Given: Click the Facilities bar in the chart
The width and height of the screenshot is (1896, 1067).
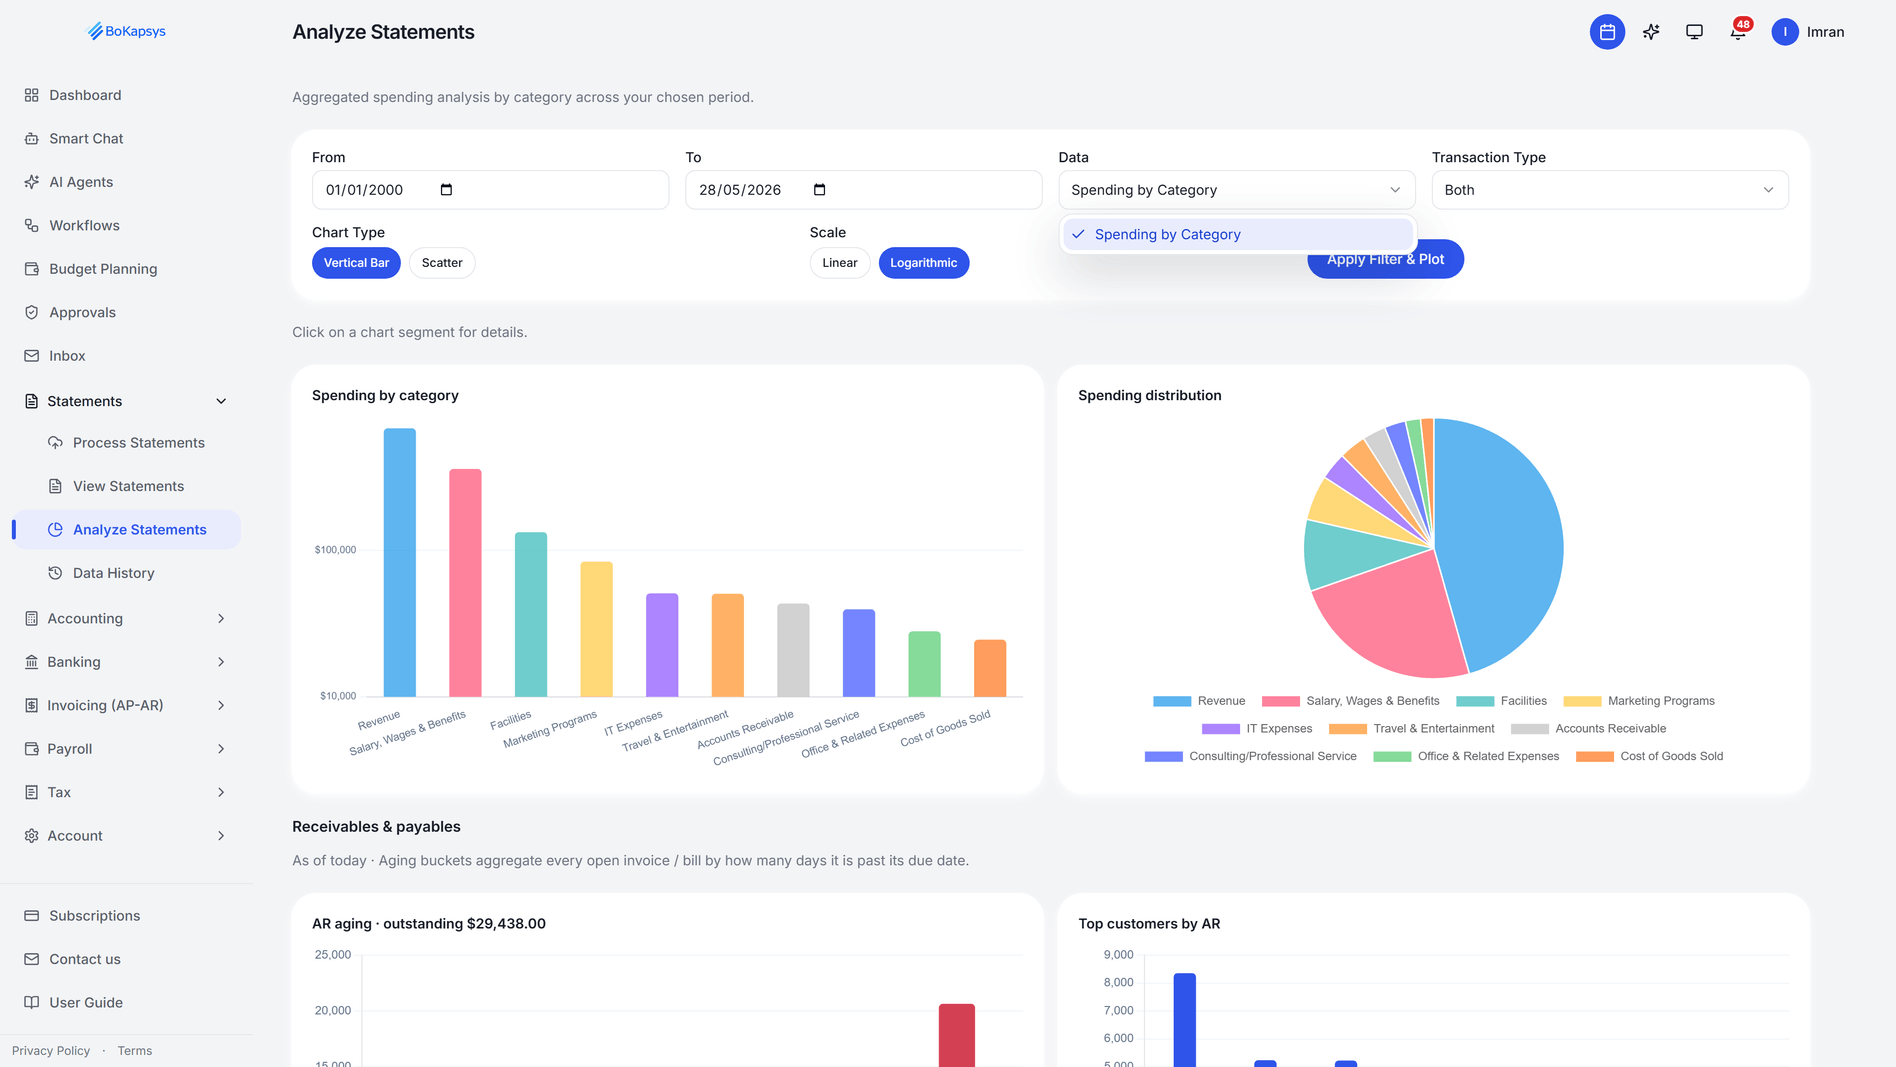Looking at the screenshot, I should pos(531,615).
